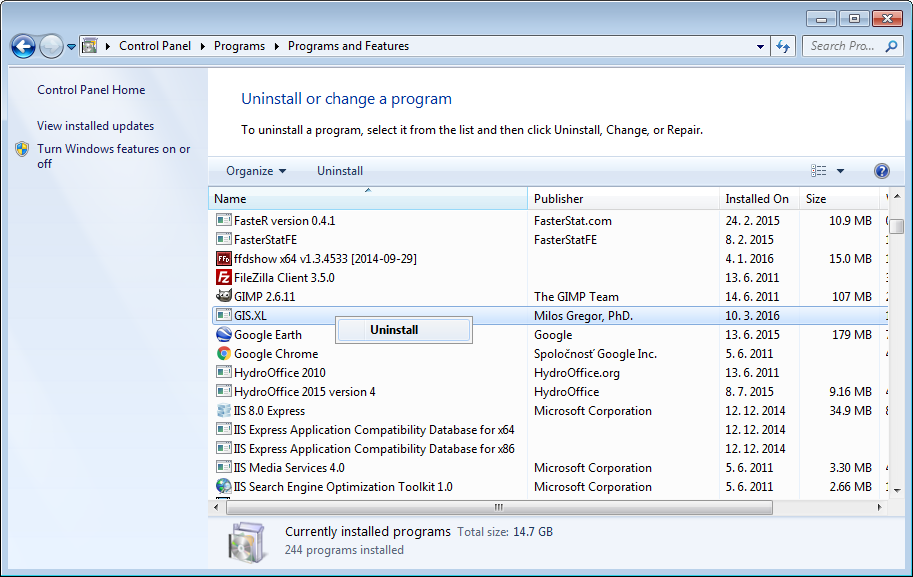The image size is (913, 577).
Task: Click the shield icon beside Windows features
Action: tap(22, 149)
